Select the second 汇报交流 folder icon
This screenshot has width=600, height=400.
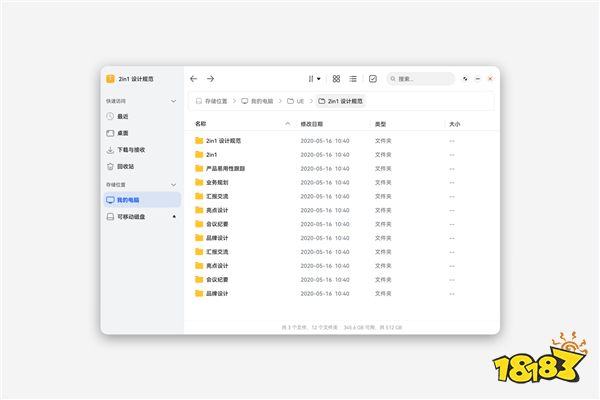point(199,252)
